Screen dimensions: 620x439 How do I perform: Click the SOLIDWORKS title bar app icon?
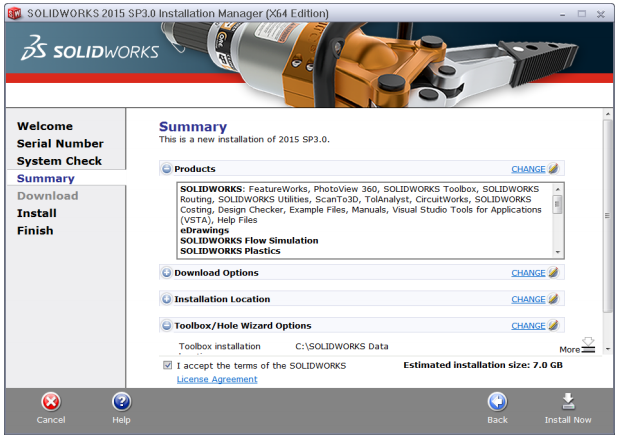pos(15,13)
